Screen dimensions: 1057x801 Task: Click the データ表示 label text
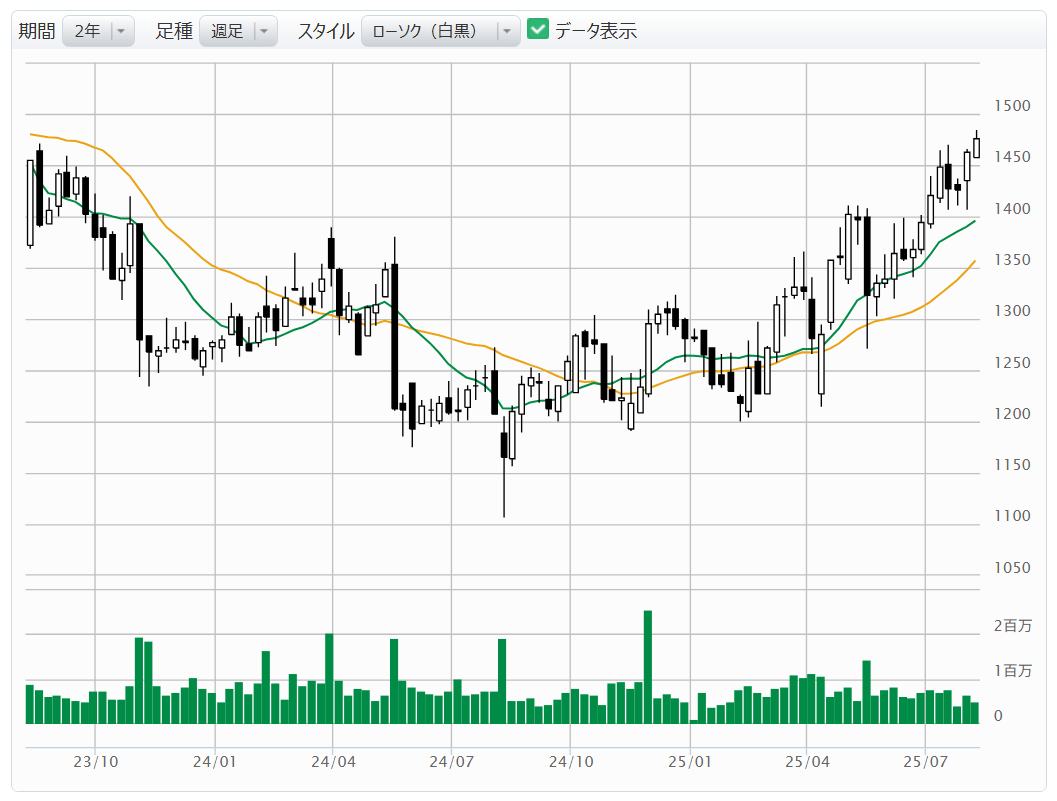[x=596, y=31]
